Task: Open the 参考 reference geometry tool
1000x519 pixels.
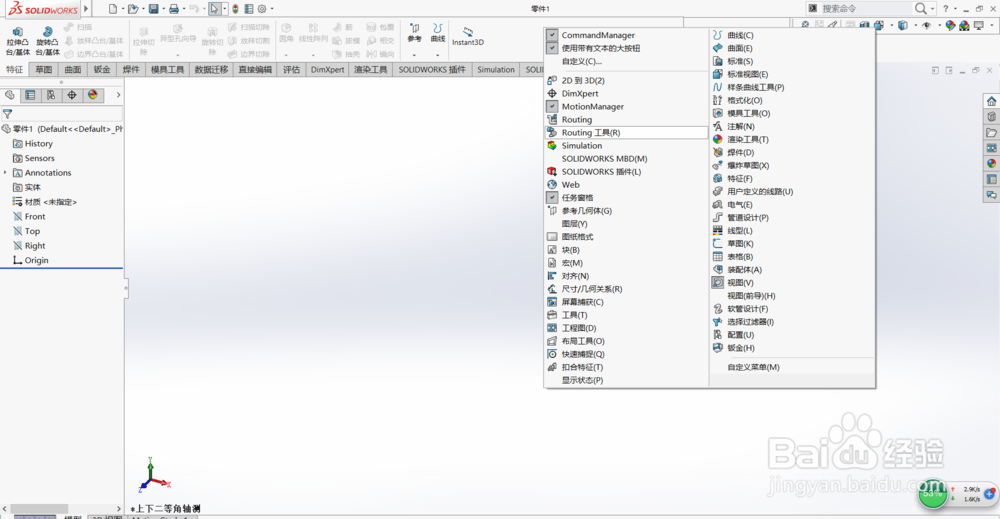Action: point(415,33)
